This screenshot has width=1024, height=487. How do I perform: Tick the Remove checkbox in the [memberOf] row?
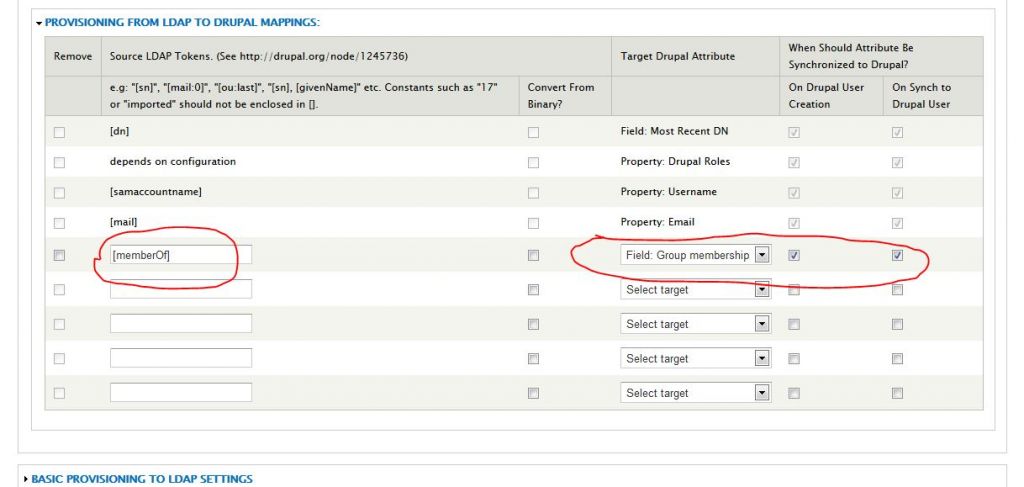[x=59, y=256]
